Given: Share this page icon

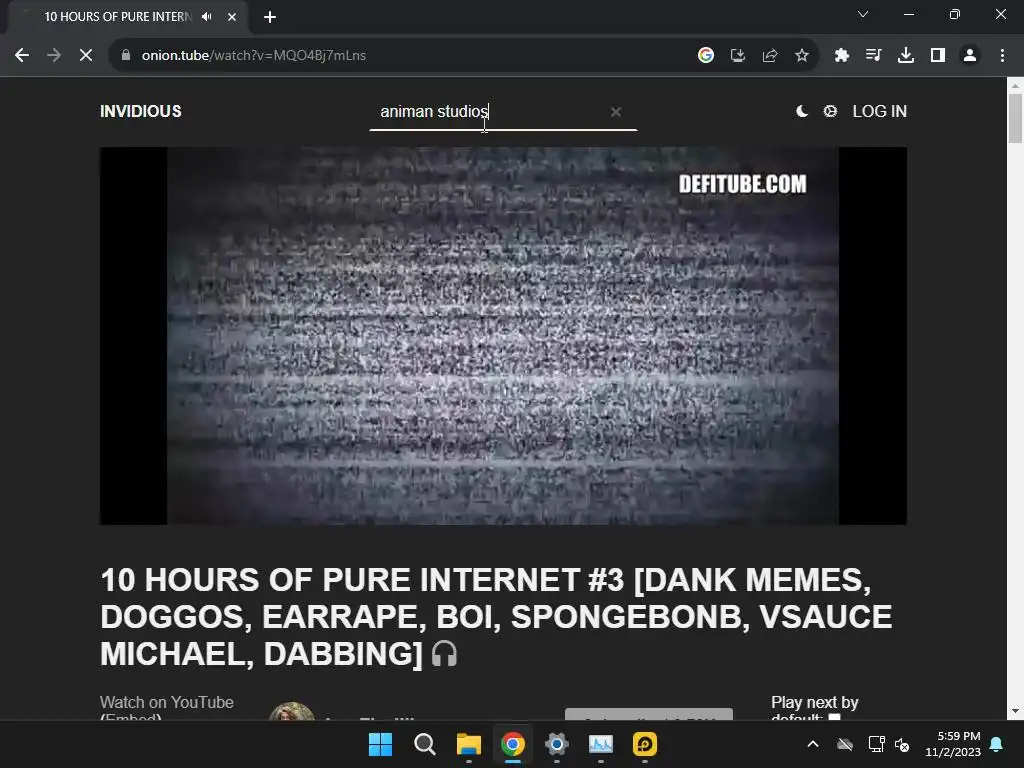Looking at the screenshot, I should tap(770, 56).
